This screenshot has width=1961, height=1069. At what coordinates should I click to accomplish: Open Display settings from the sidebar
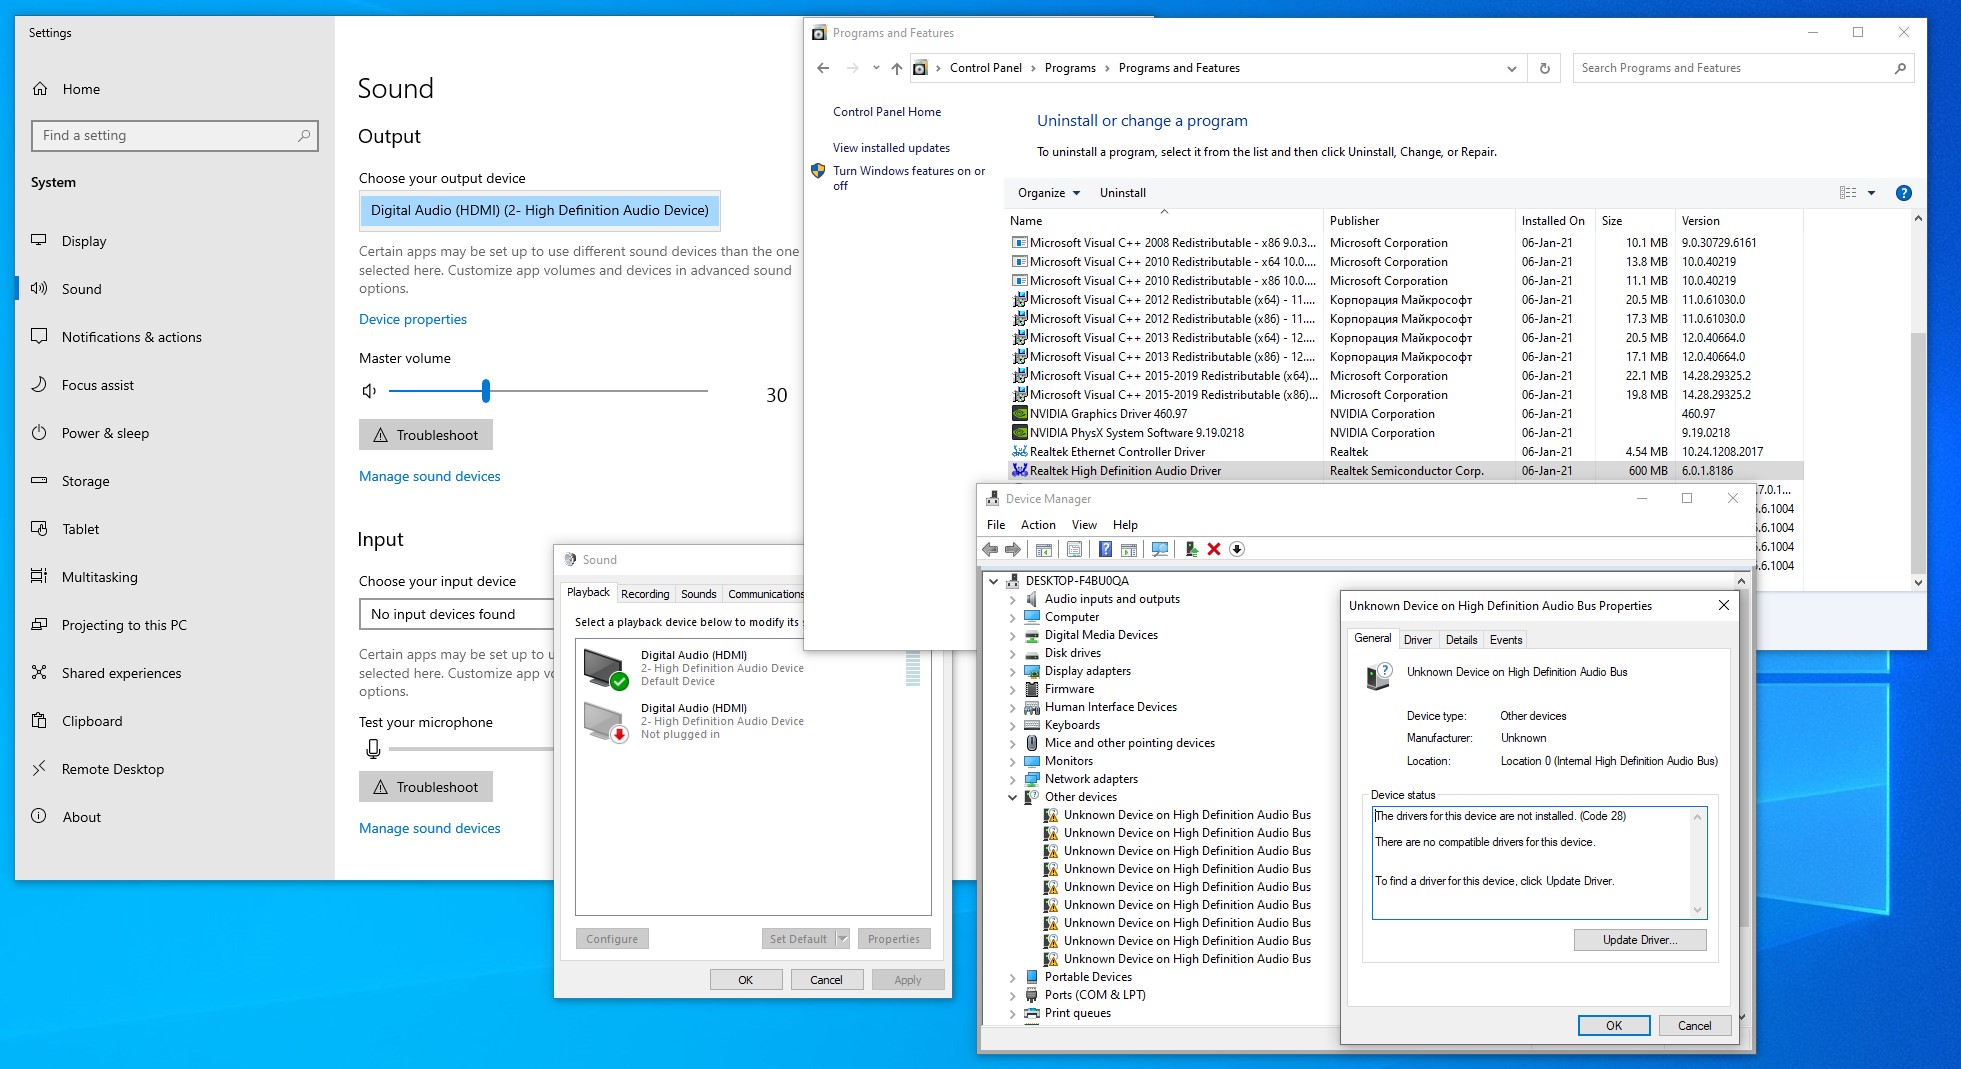point(84,241)
